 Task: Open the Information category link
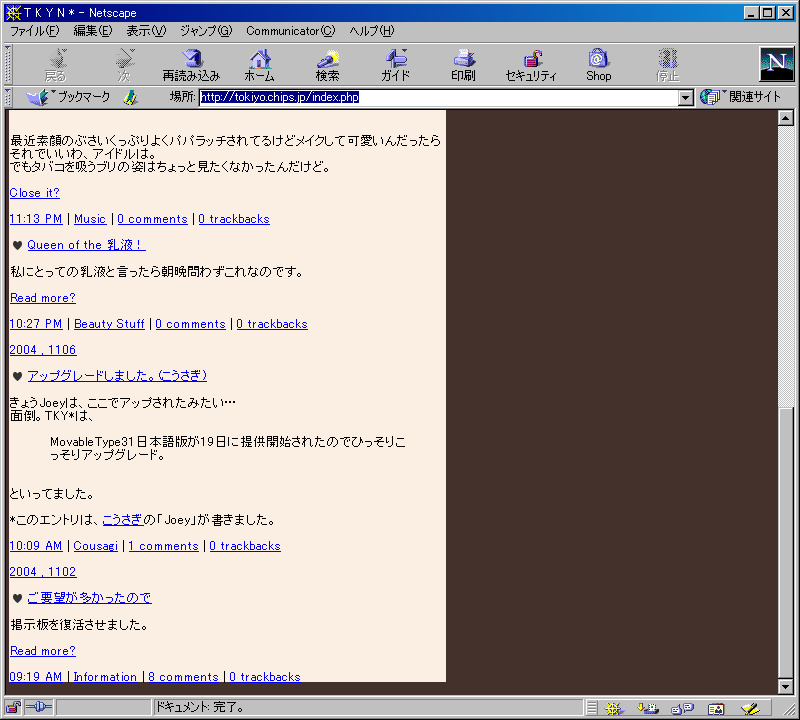coord(105,677)
